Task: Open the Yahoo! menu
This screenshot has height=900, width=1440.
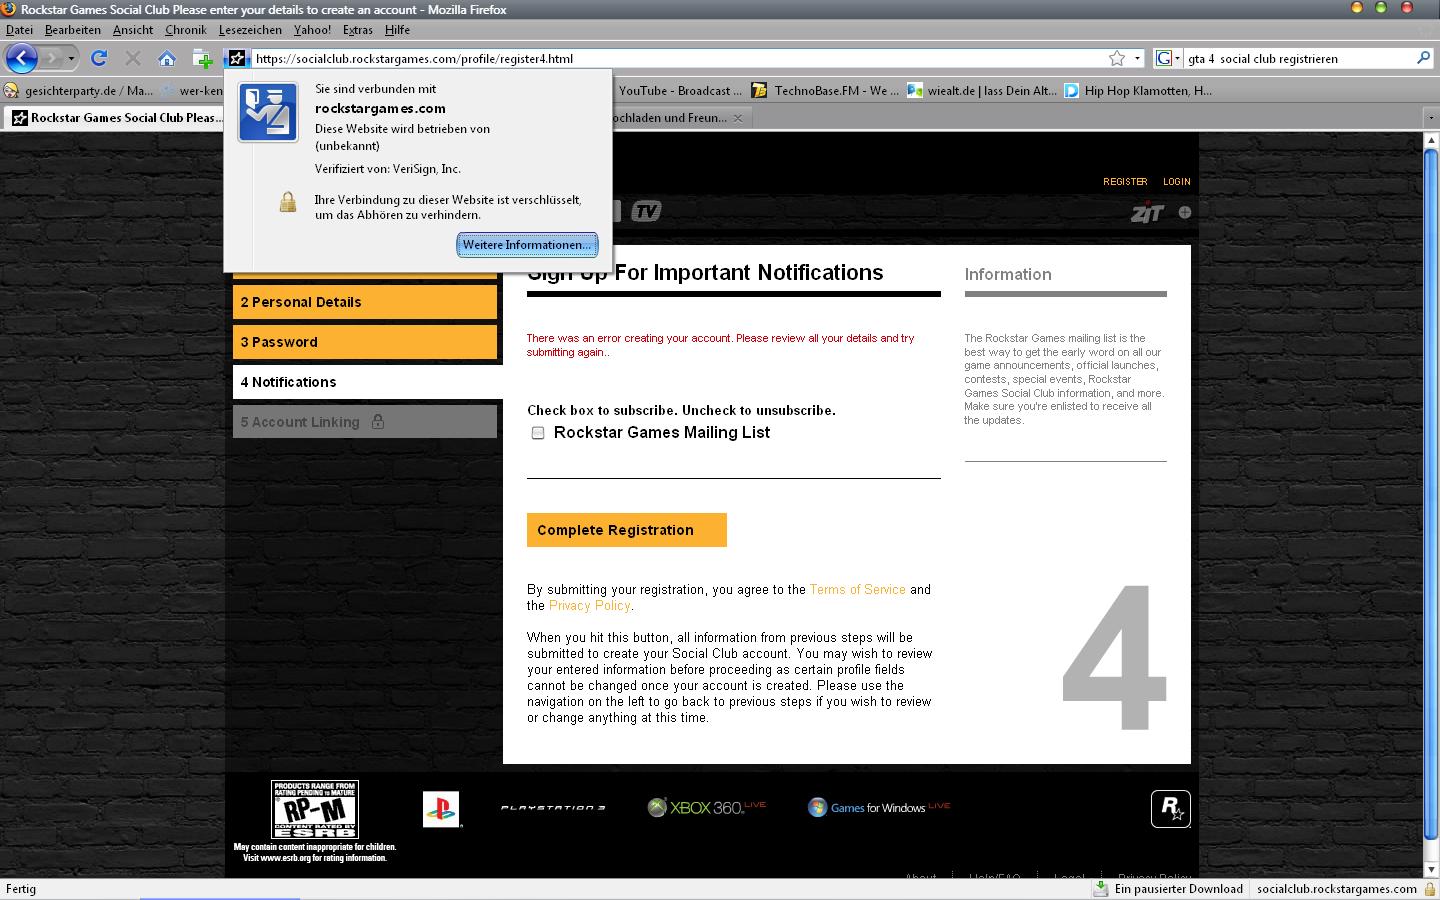Action: [x=312, y=30]
